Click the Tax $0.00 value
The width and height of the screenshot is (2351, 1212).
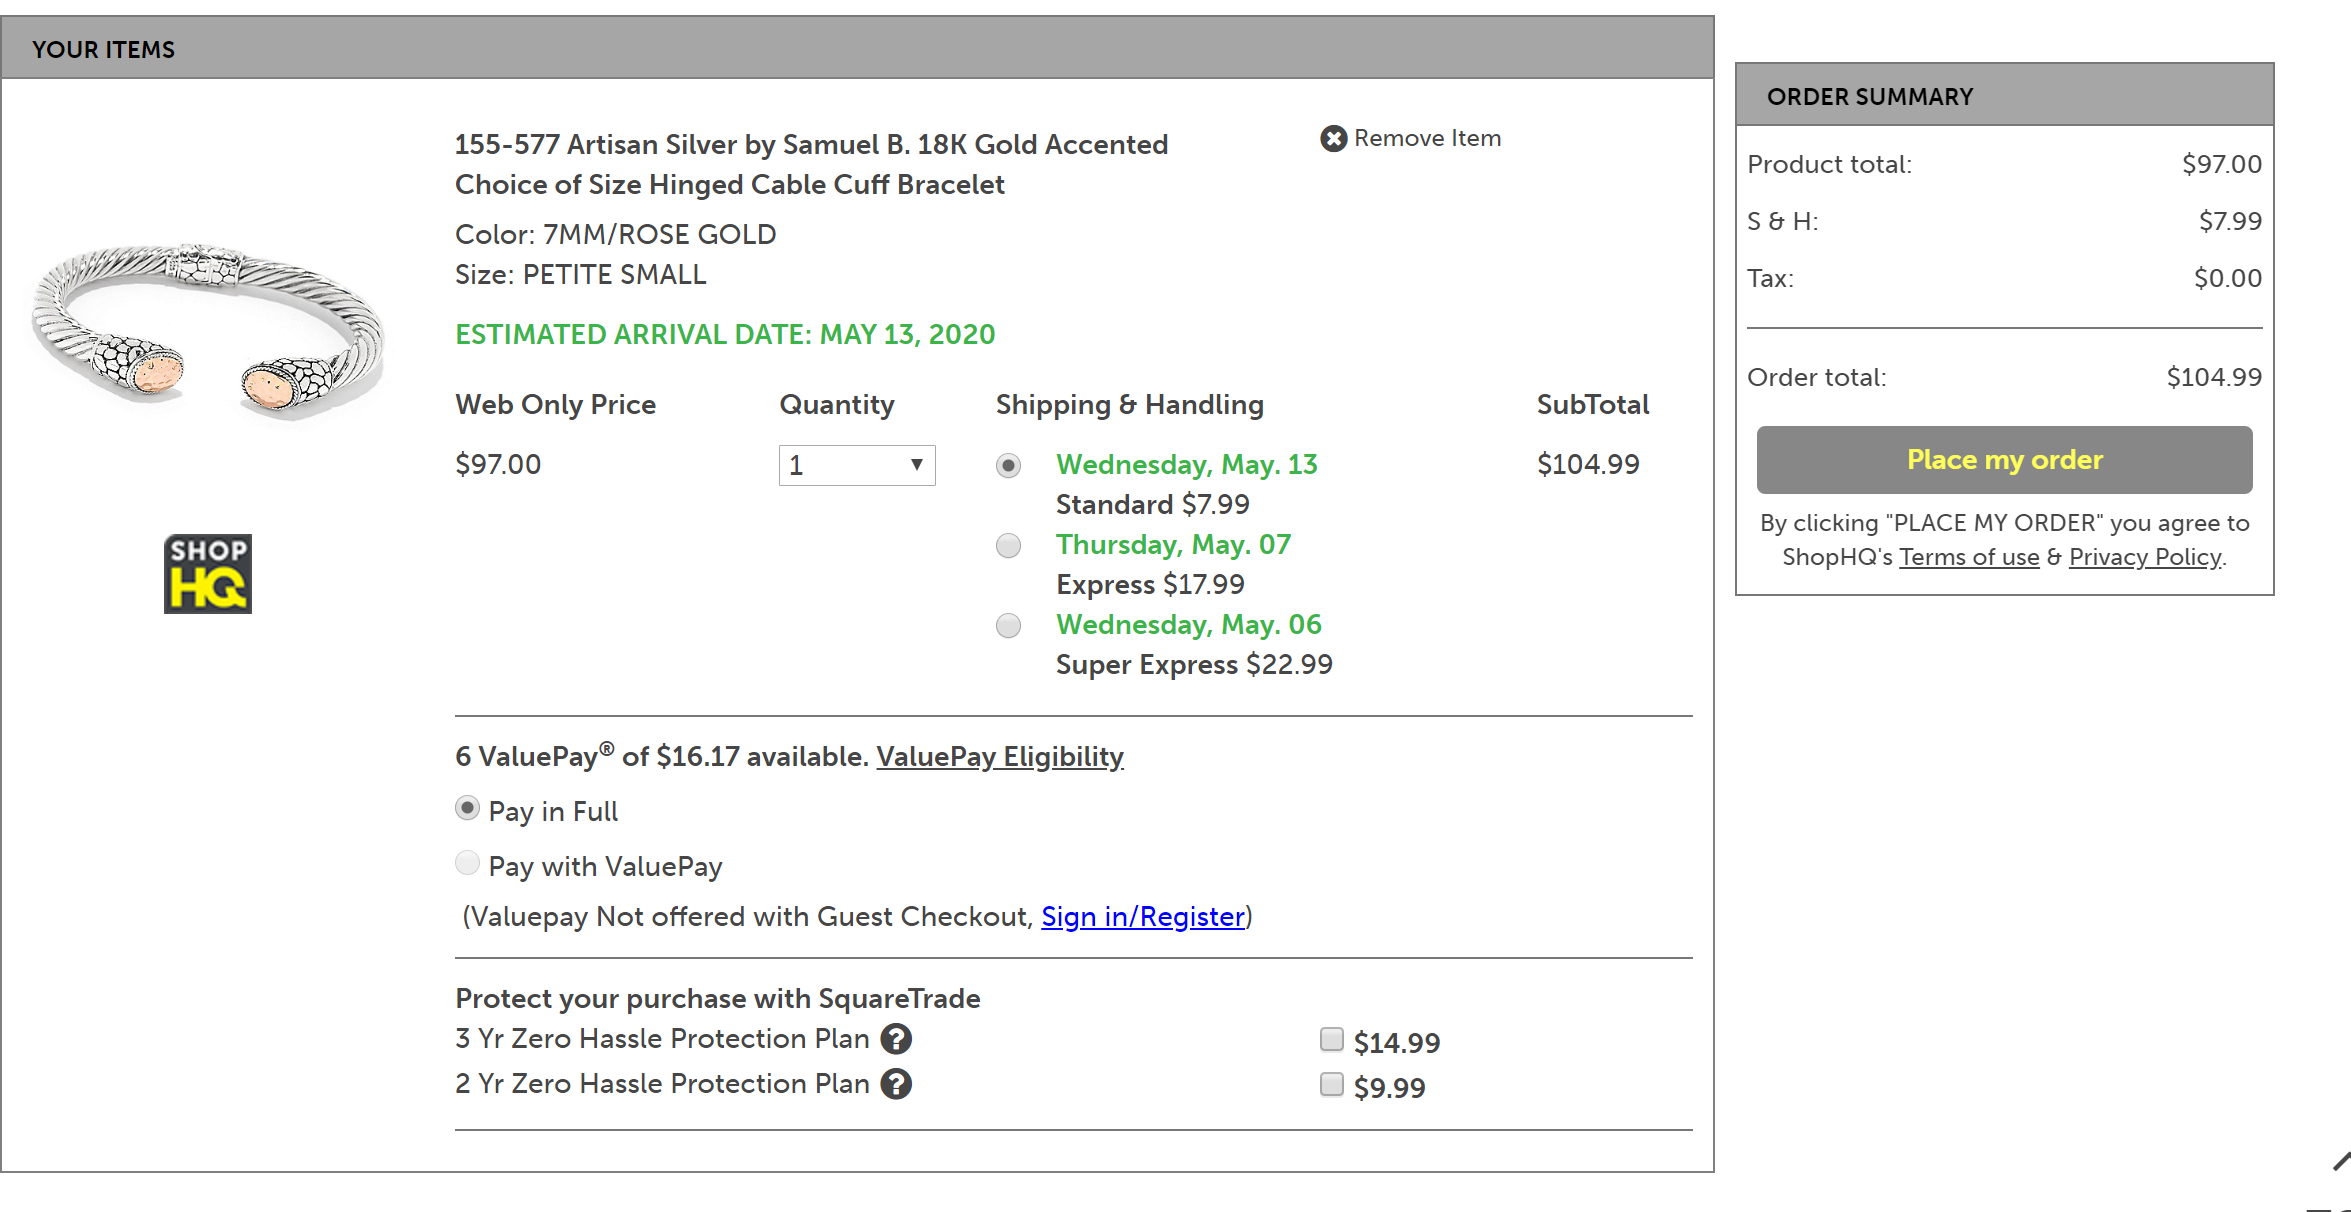point(2228,278)
